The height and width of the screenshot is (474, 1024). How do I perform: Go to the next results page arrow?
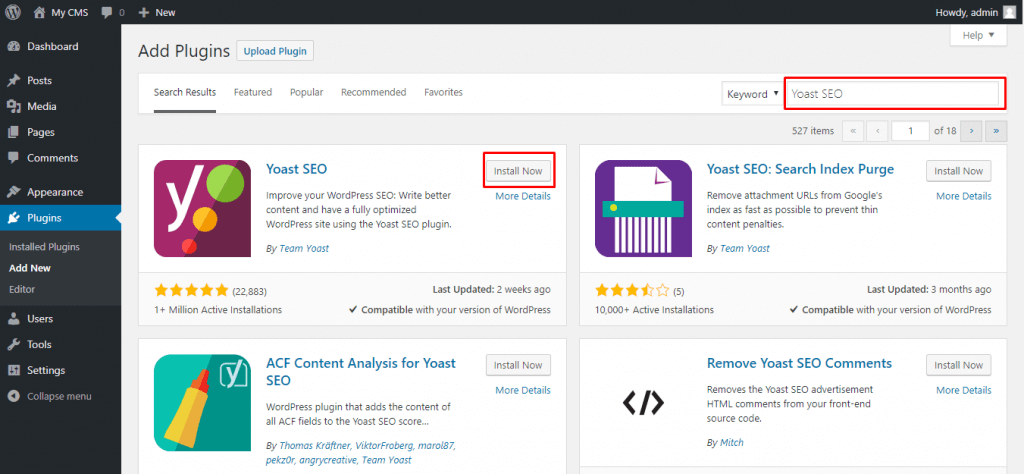tap(970, 131)
